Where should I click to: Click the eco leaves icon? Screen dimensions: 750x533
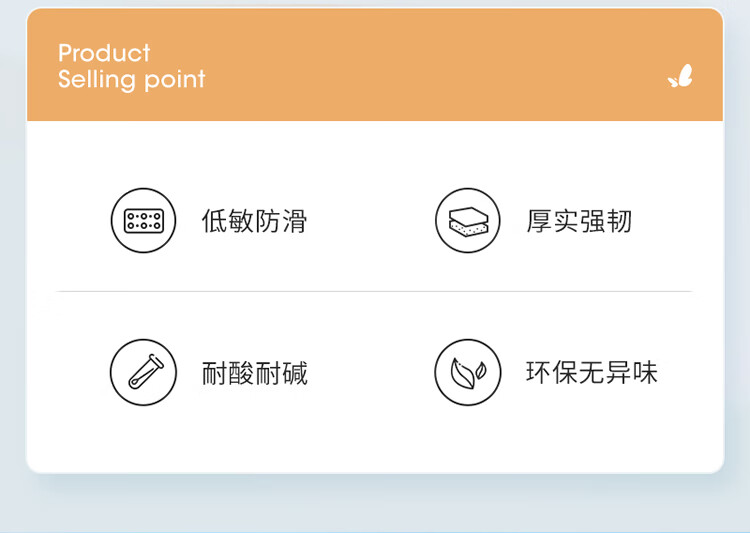[x=468, y=372]
